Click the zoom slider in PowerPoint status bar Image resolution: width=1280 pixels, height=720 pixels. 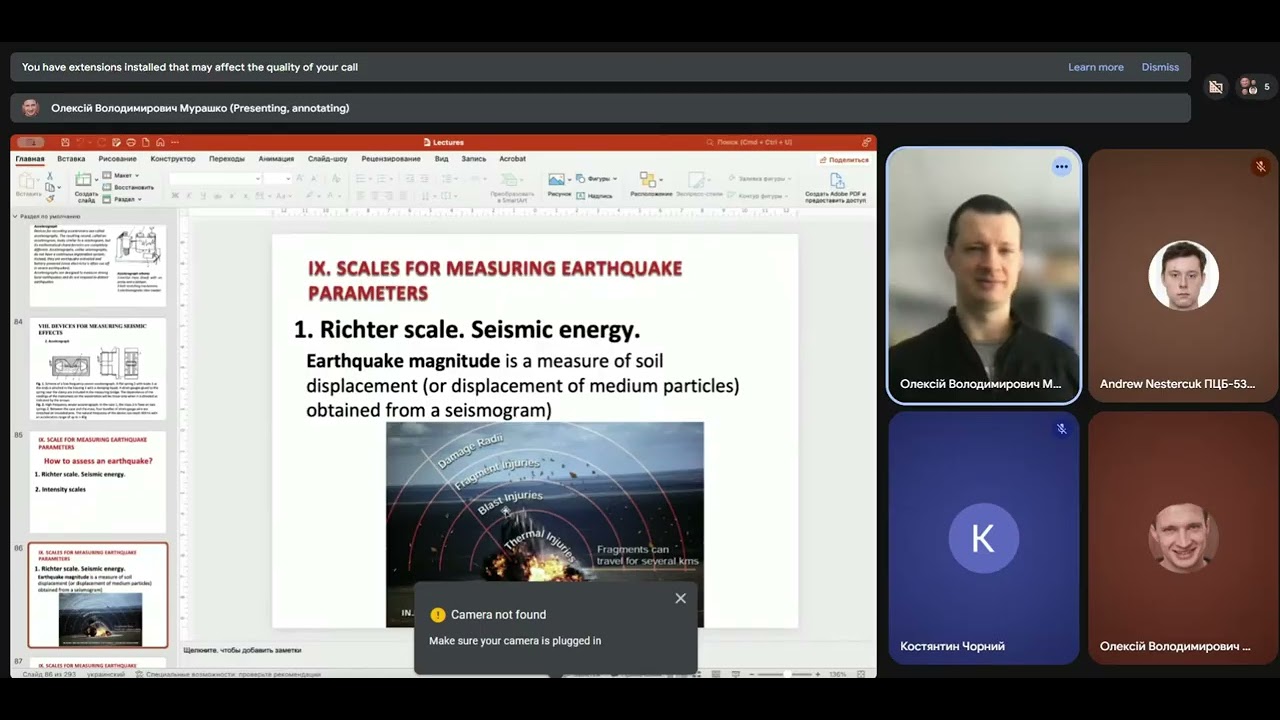click(x=787, y=674)
